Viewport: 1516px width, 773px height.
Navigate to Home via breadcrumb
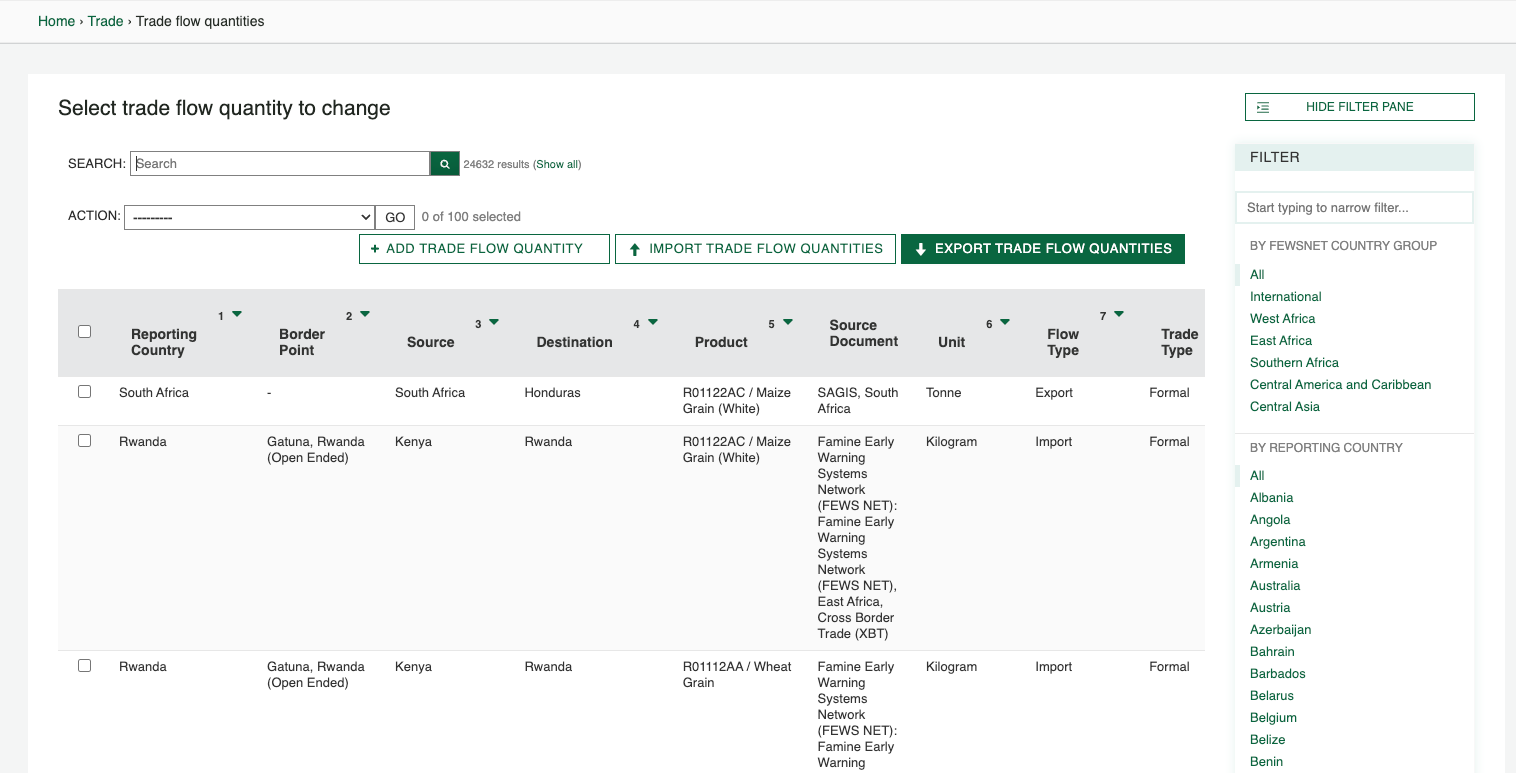pyautogui.click(x=56, y=21)
